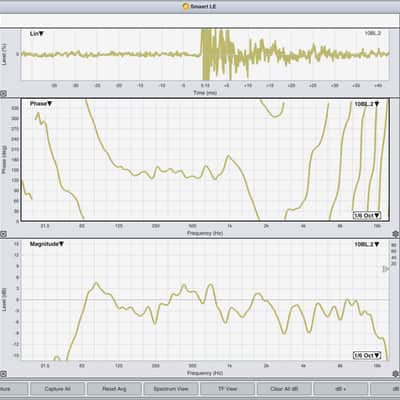Click the Capture All button

[57, 389]
